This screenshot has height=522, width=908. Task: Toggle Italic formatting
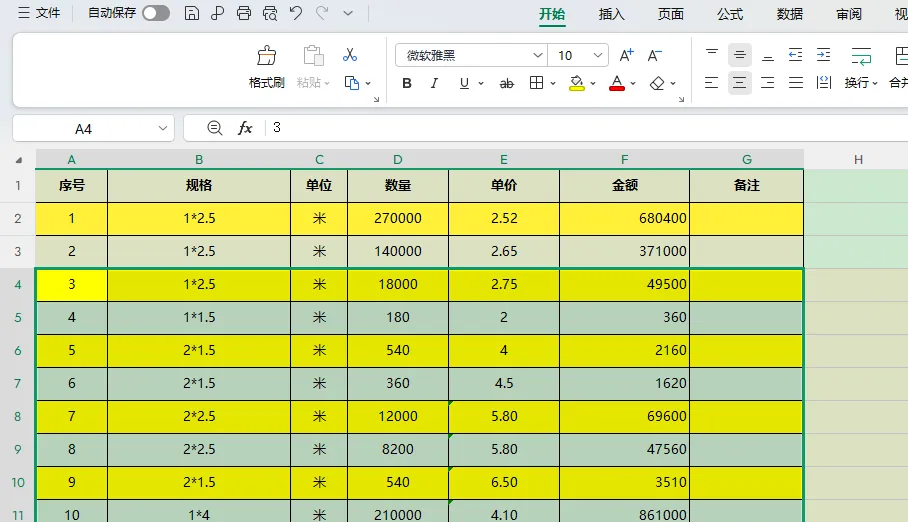click(434, 83)
